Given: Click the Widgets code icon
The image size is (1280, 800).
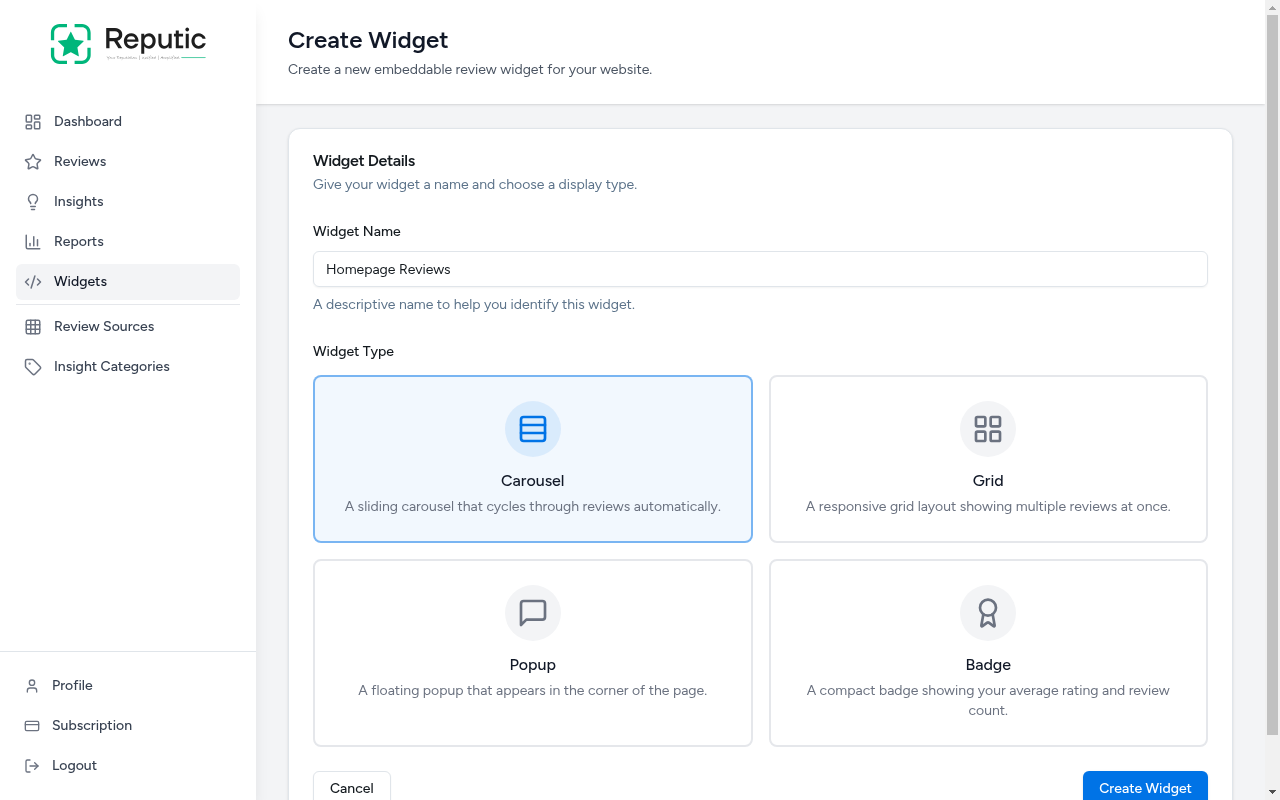Looking at the screenshot, I should point(33,281).
